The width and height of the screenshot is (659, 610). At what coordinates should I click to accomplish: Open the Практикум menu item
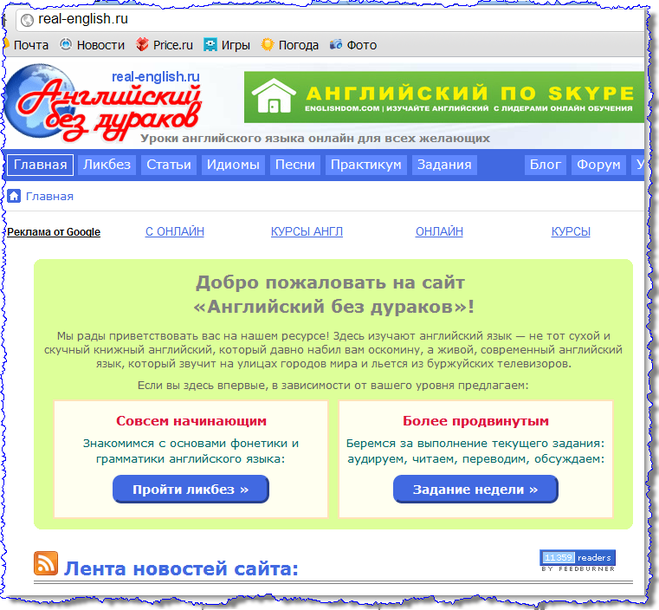pos(366,165)
